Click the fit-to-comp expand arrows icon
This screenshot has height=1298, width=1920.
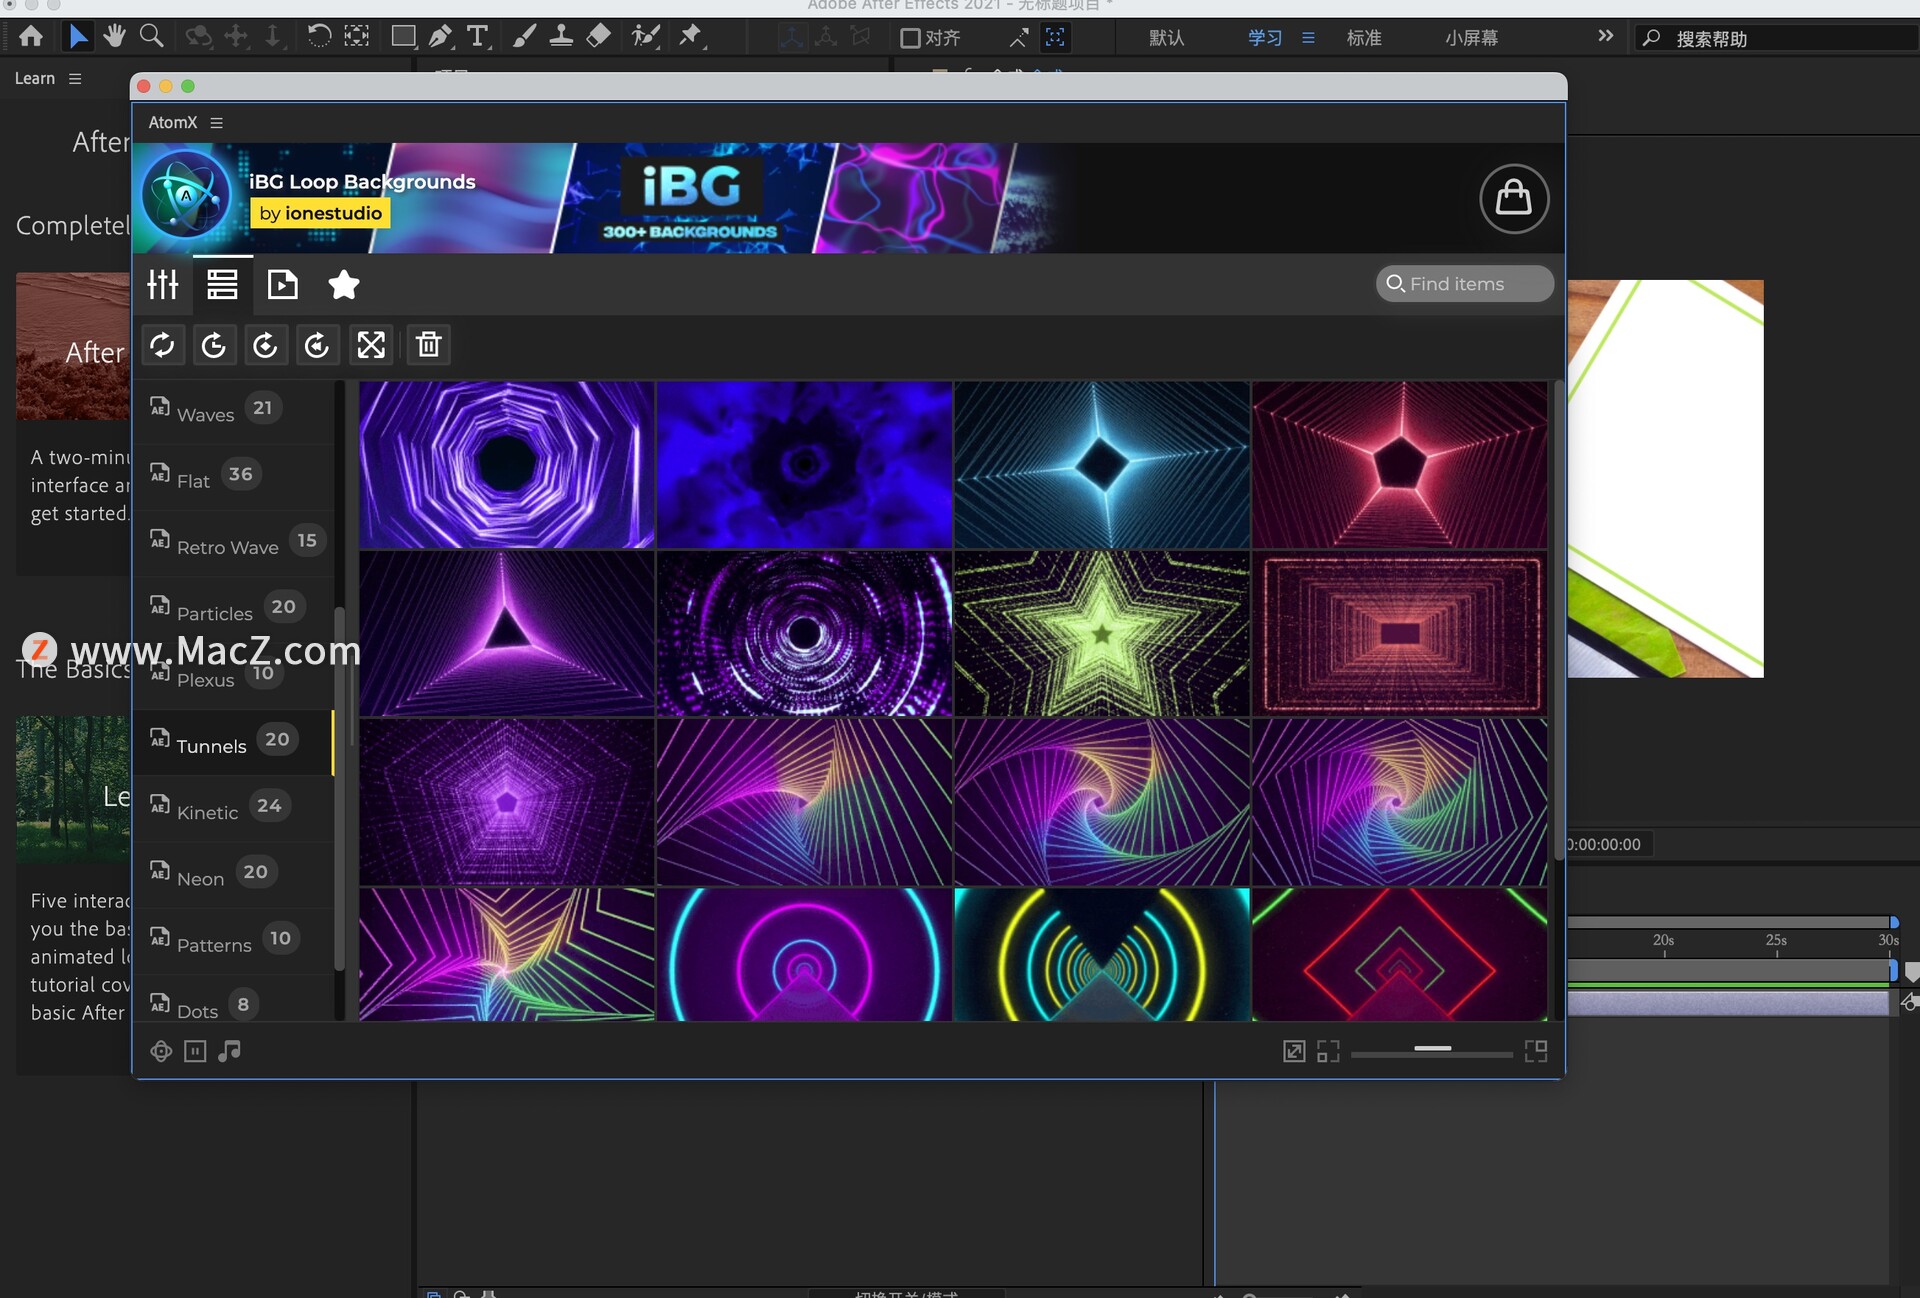click(x=371, y=345)
